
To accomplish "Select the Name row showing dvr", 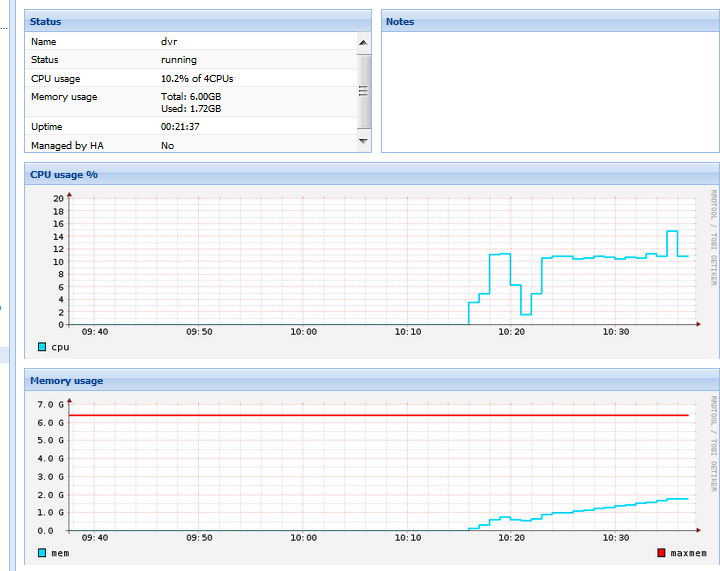I will tap(191, 41).
